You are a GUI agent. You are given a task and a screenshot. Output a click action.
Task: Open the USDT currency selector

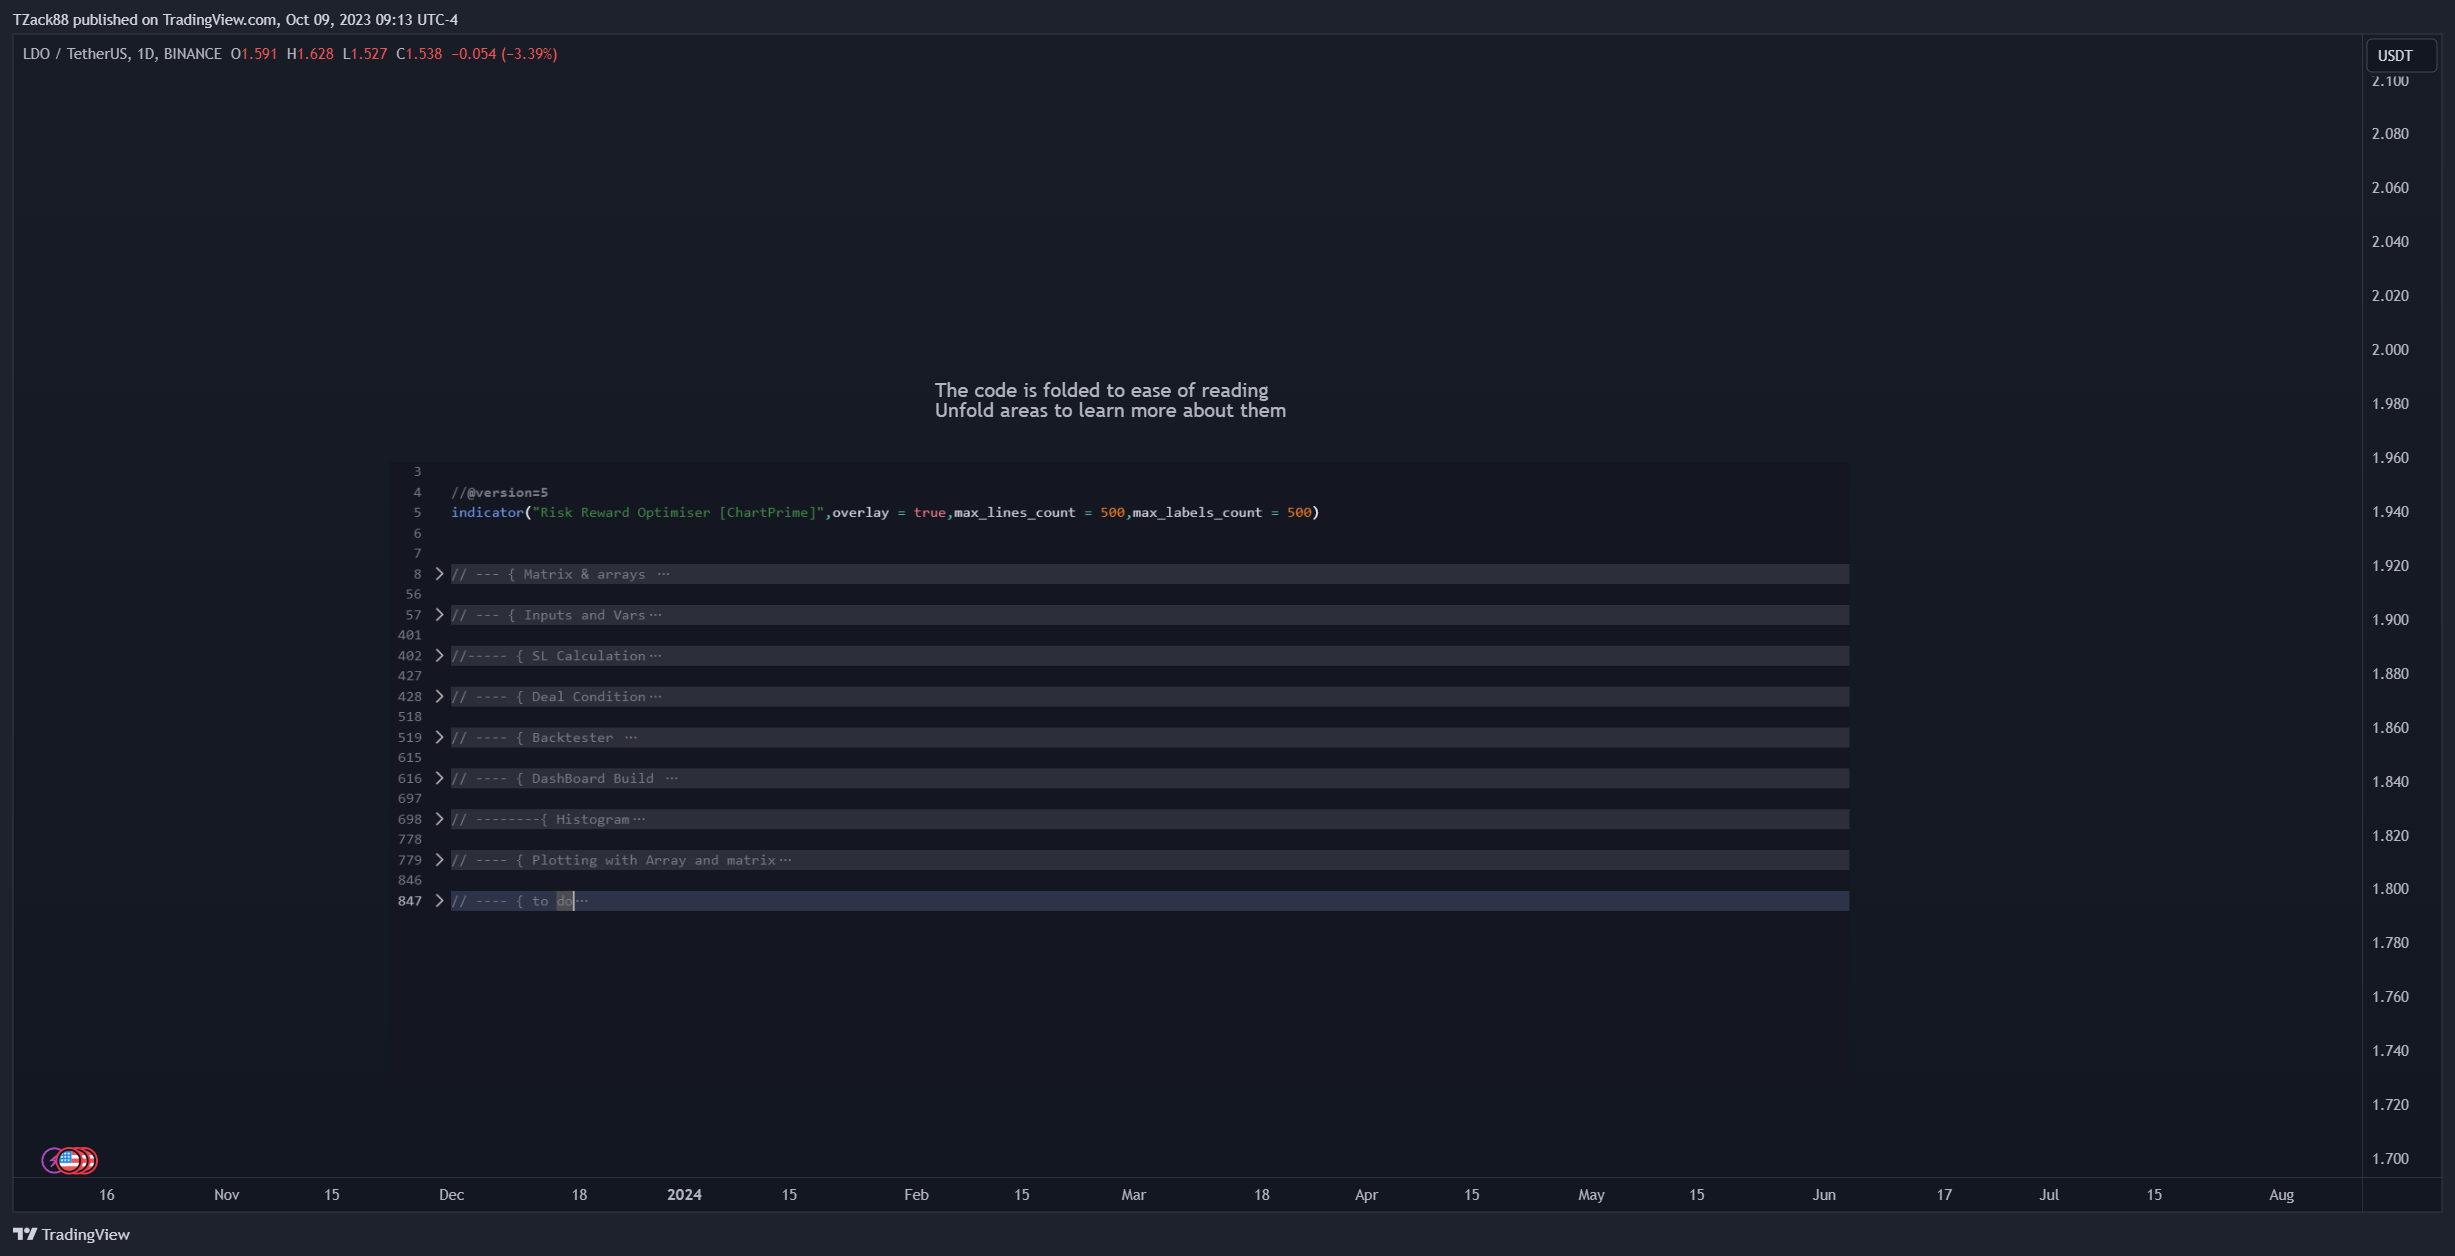pos(2401,55)
